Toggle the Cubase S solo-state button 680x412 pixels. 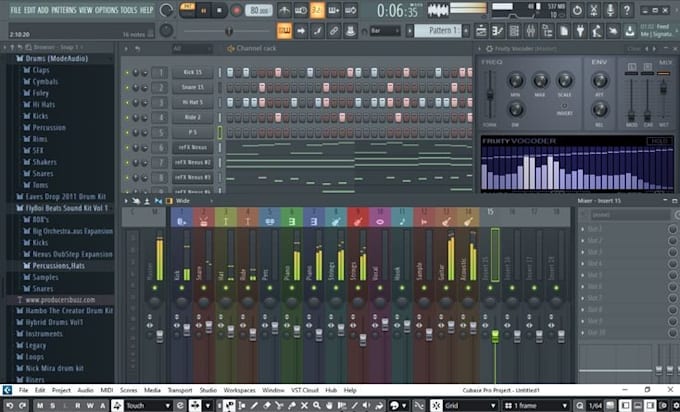(x=52, y=405)
